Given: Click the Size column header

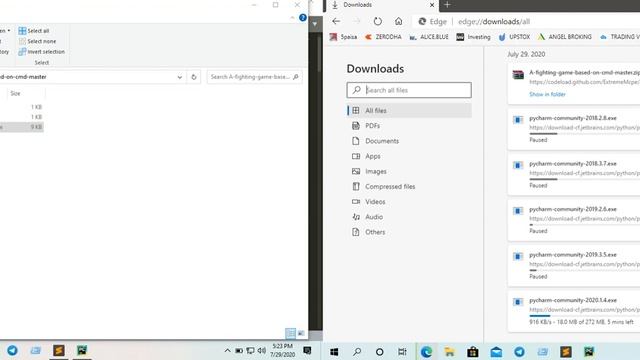Looking at the screenshot, I should click(16, 93).
